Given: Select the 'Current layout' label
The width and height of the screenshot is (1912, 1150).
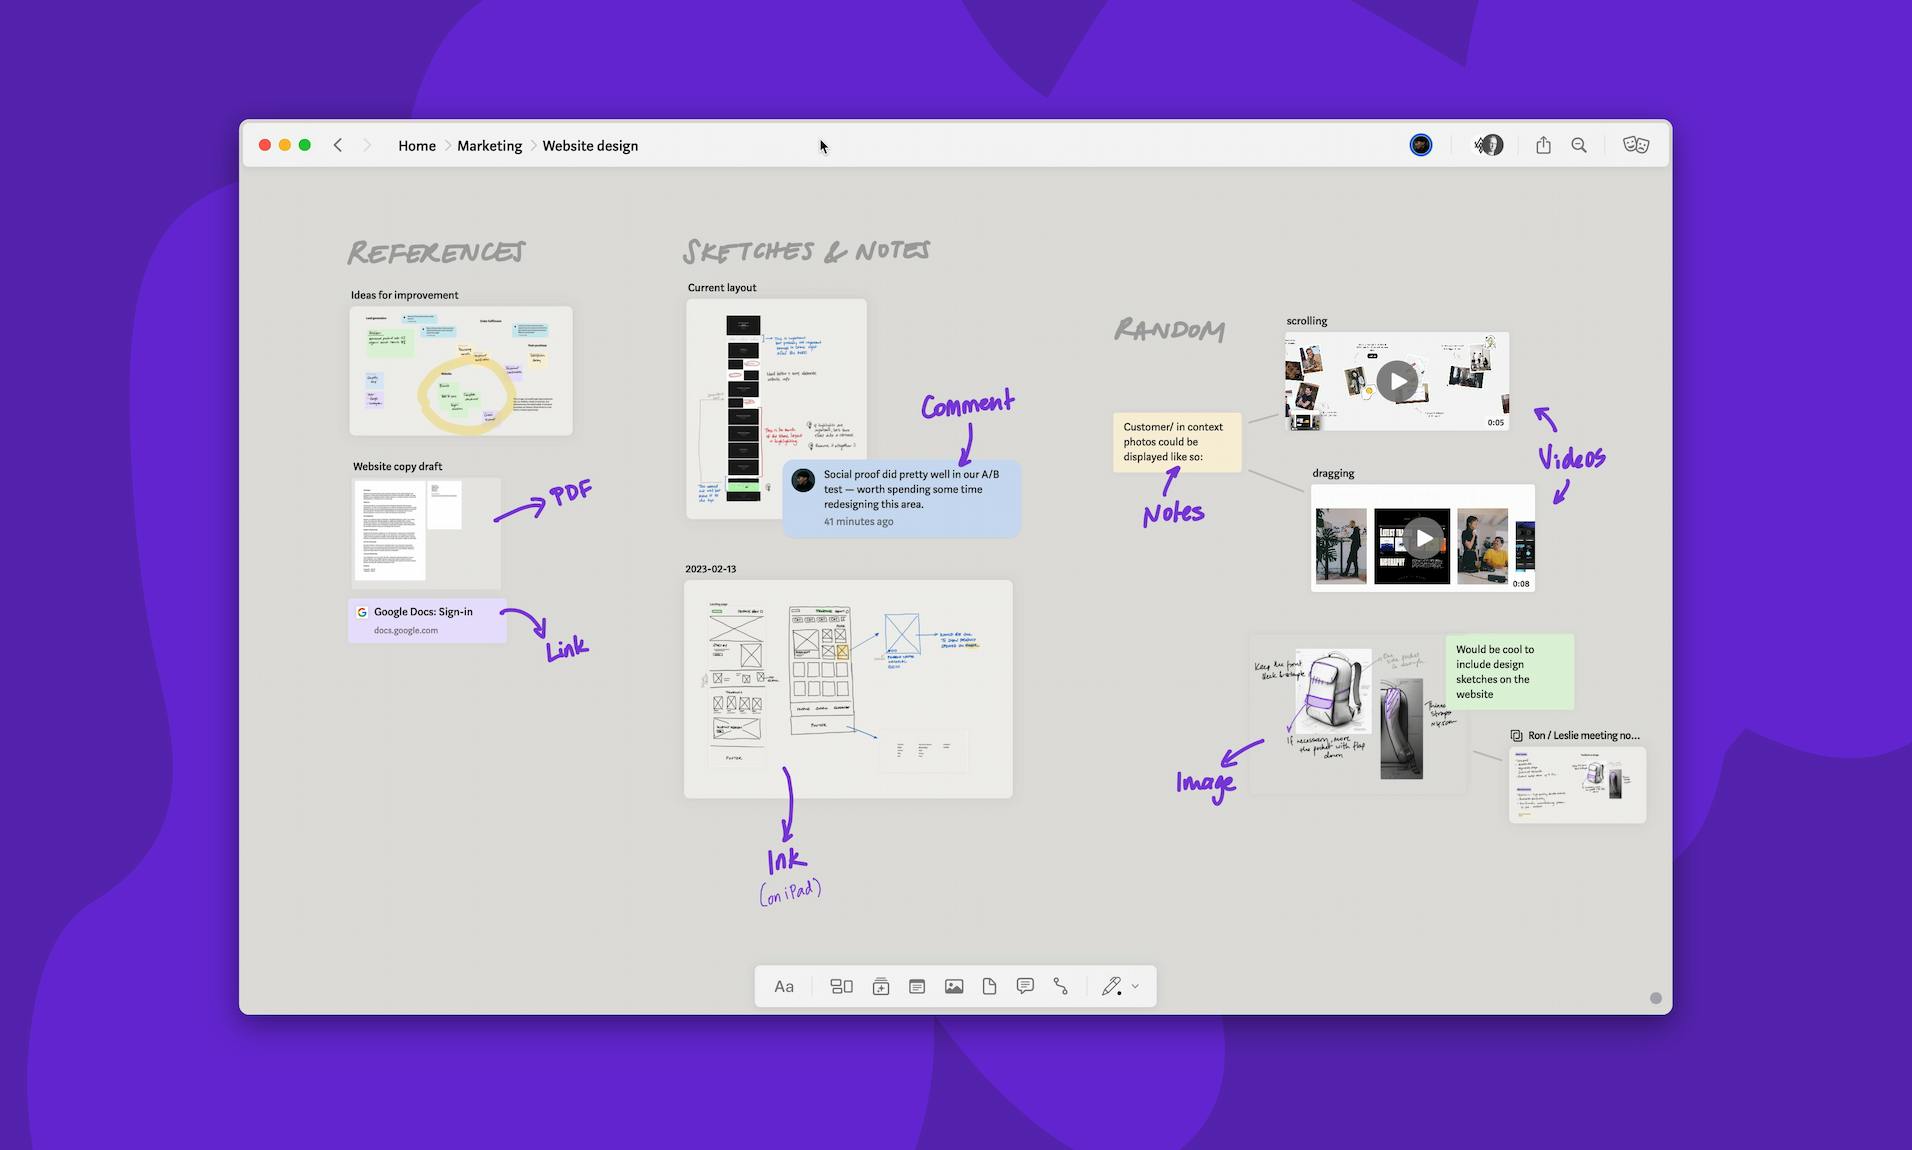Looking at the screenshot, I should coord(722,288).
